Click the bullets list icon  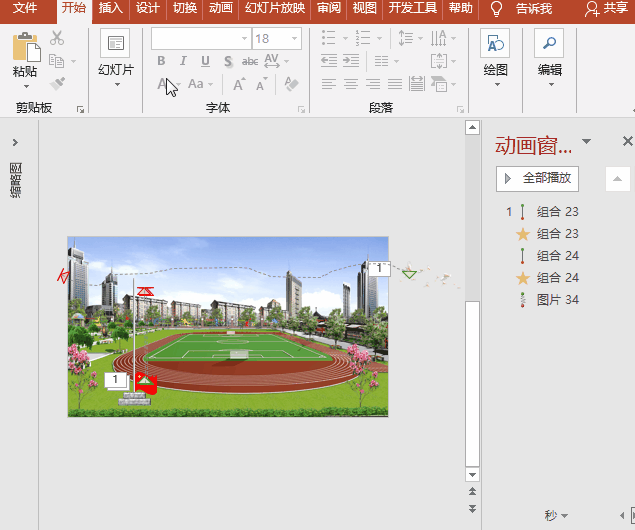(x=328, y=38)
